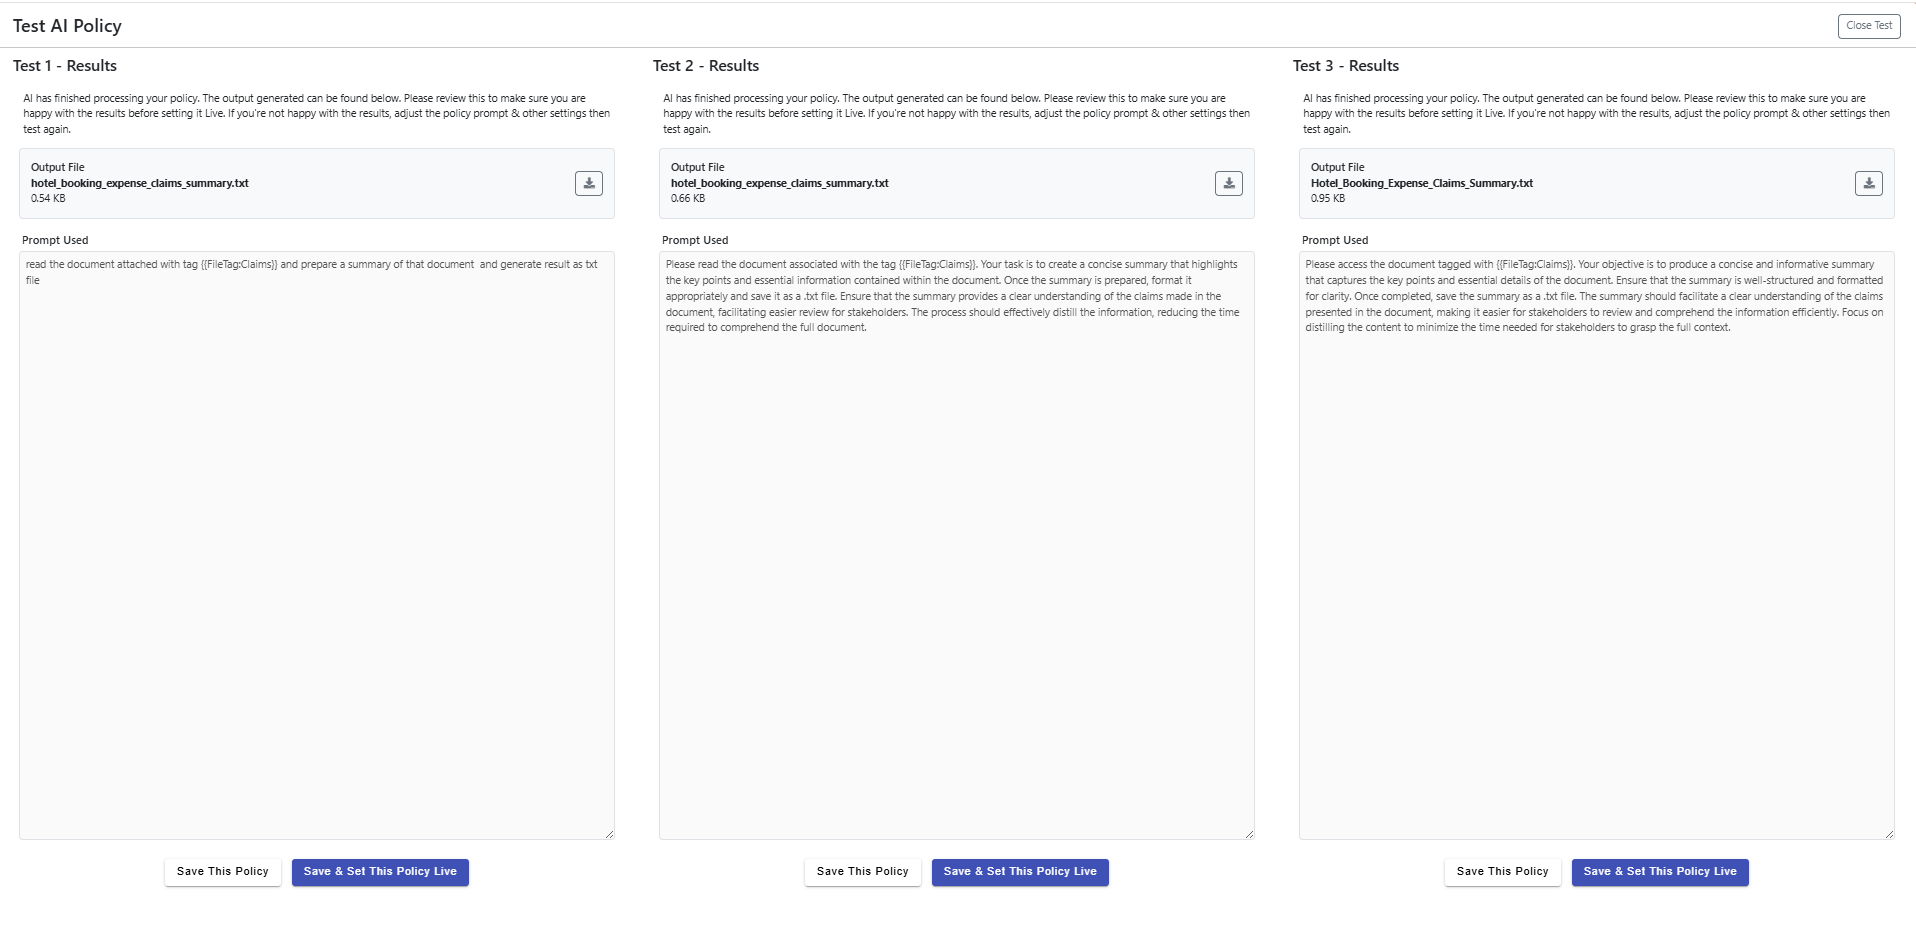1916x946 pixels.
Task: Click the Test AI Policy title
Action: [x=67, y=26]
